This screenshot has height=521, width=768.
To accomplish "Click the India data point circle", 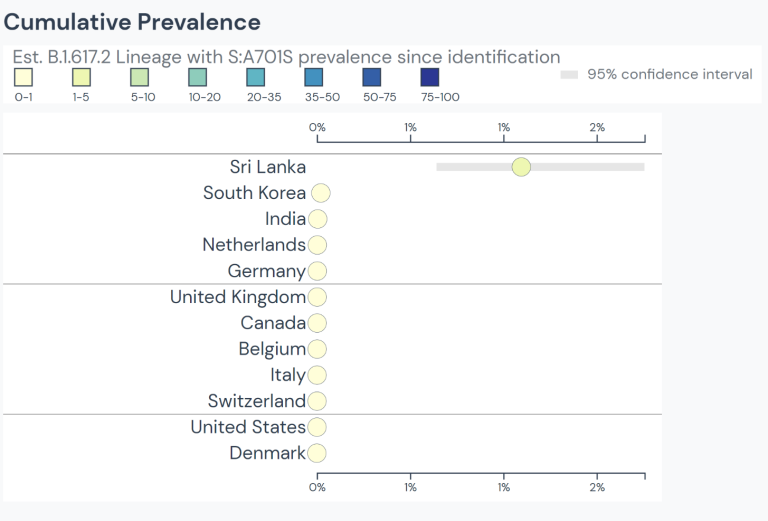I will (x=317, y=219).
